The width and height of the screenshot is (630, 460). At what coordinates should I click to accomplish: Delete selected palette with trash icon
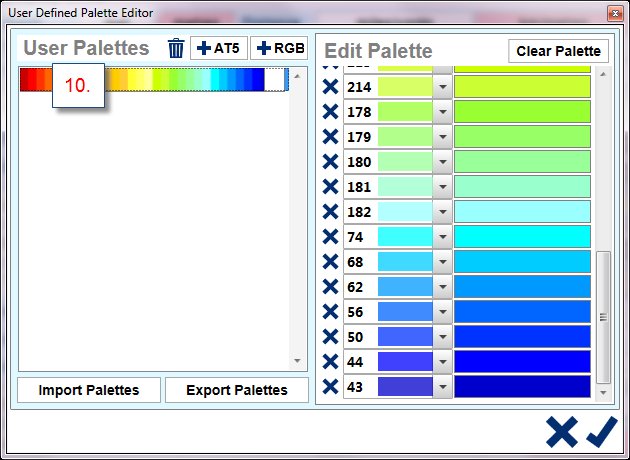[x=176, y=49]
